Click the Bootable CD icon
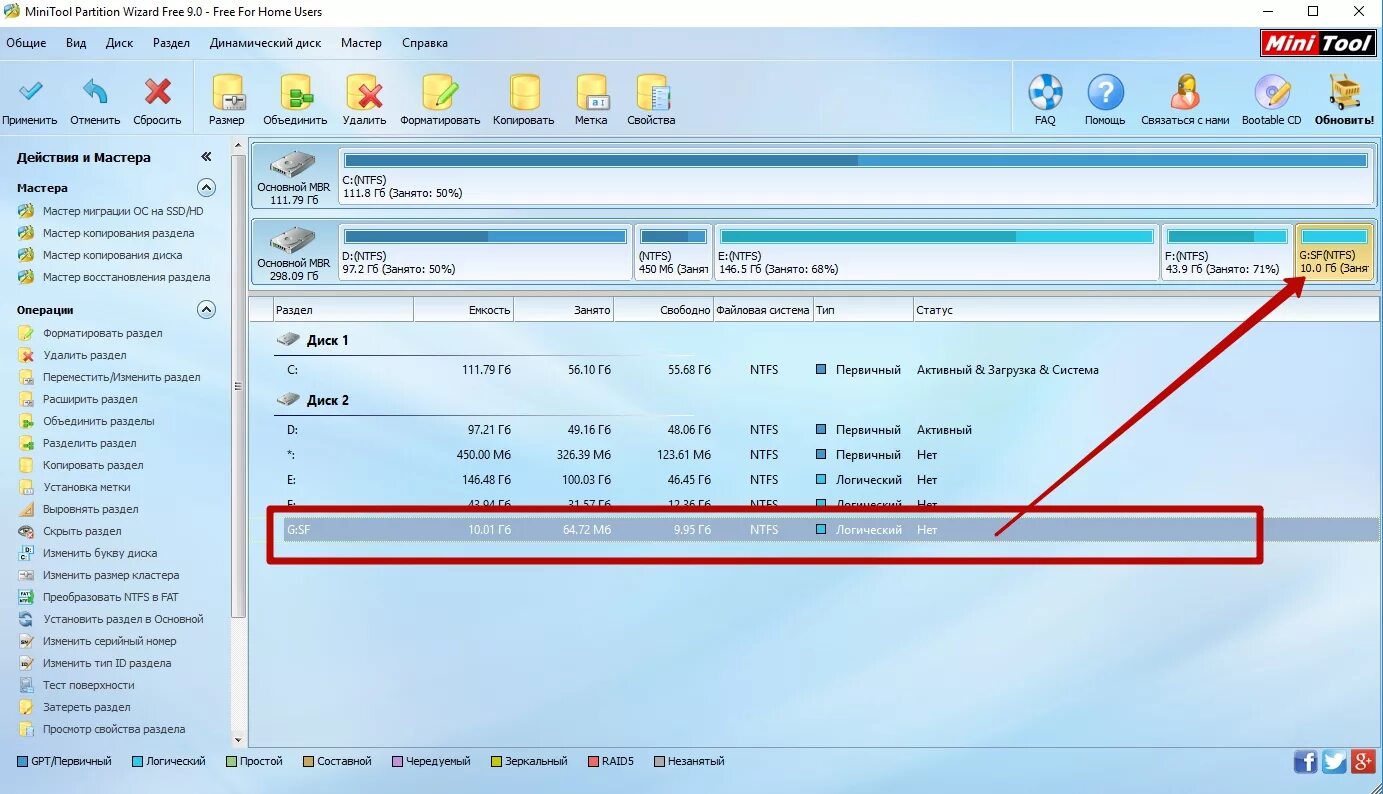The height and width of the screenshot is (794, 1383). (x=1271, y=93)
